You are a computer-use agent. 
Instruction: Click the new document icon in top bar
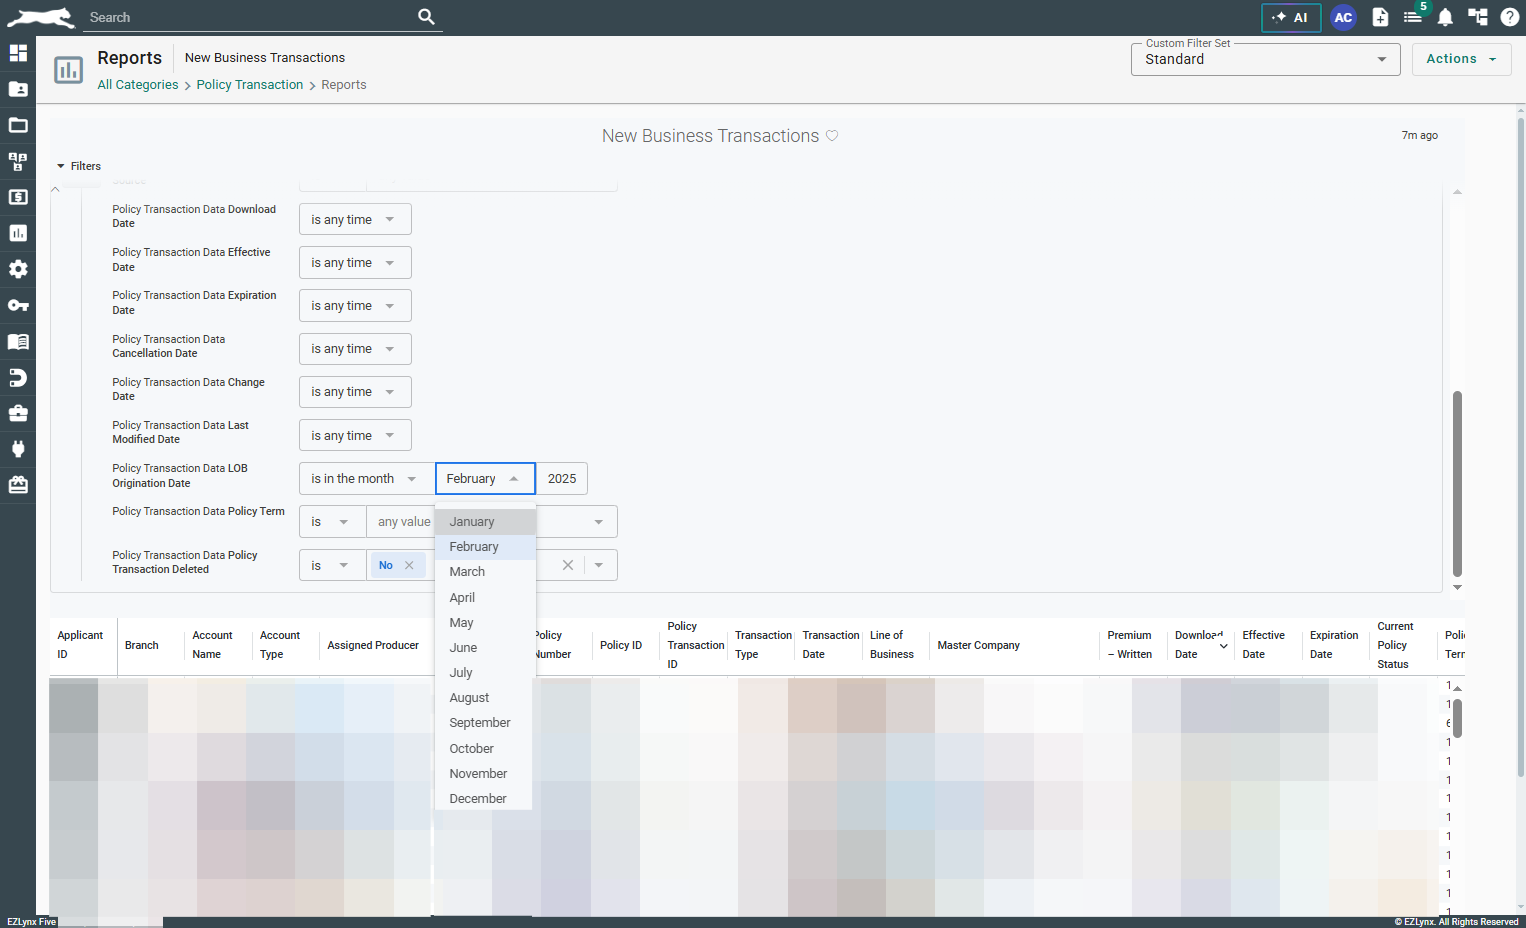[1380, 17]
